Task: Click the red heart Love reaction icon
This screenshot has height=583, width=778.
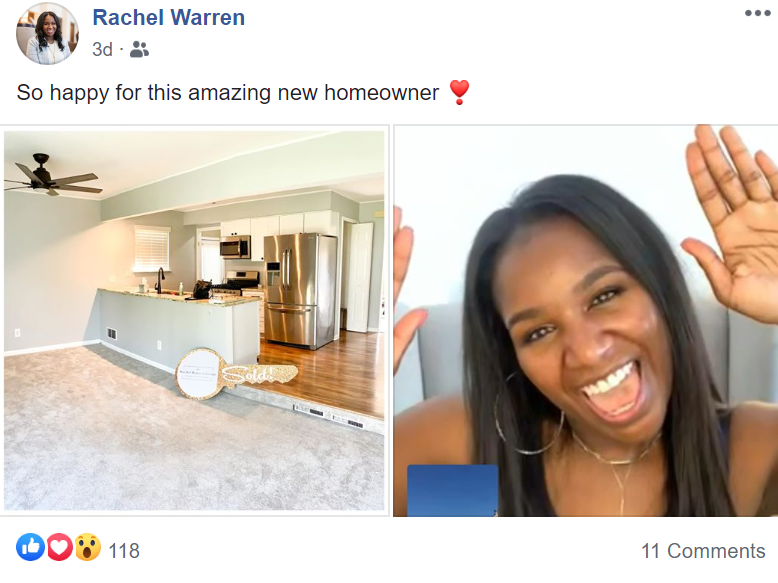Action: point(60,547)
